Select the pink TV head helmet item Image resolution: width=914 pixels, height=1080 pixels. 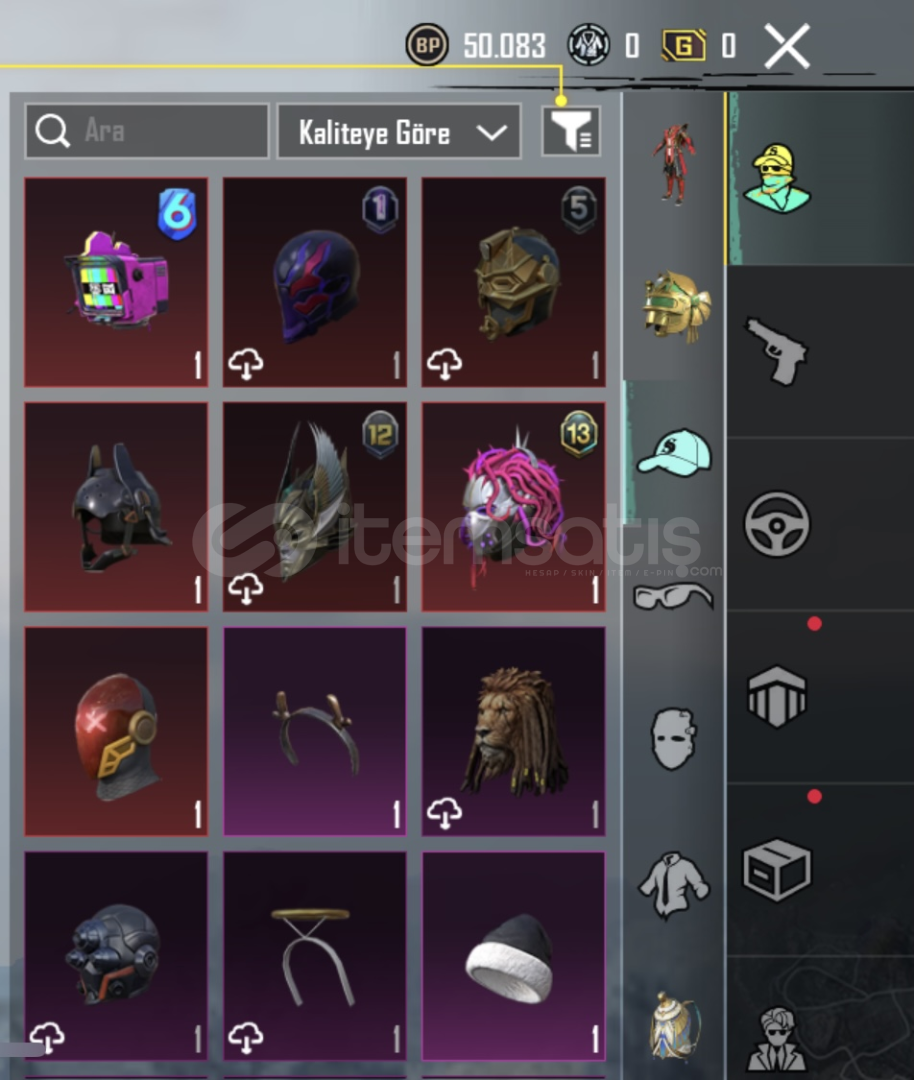tap(116, 282)
